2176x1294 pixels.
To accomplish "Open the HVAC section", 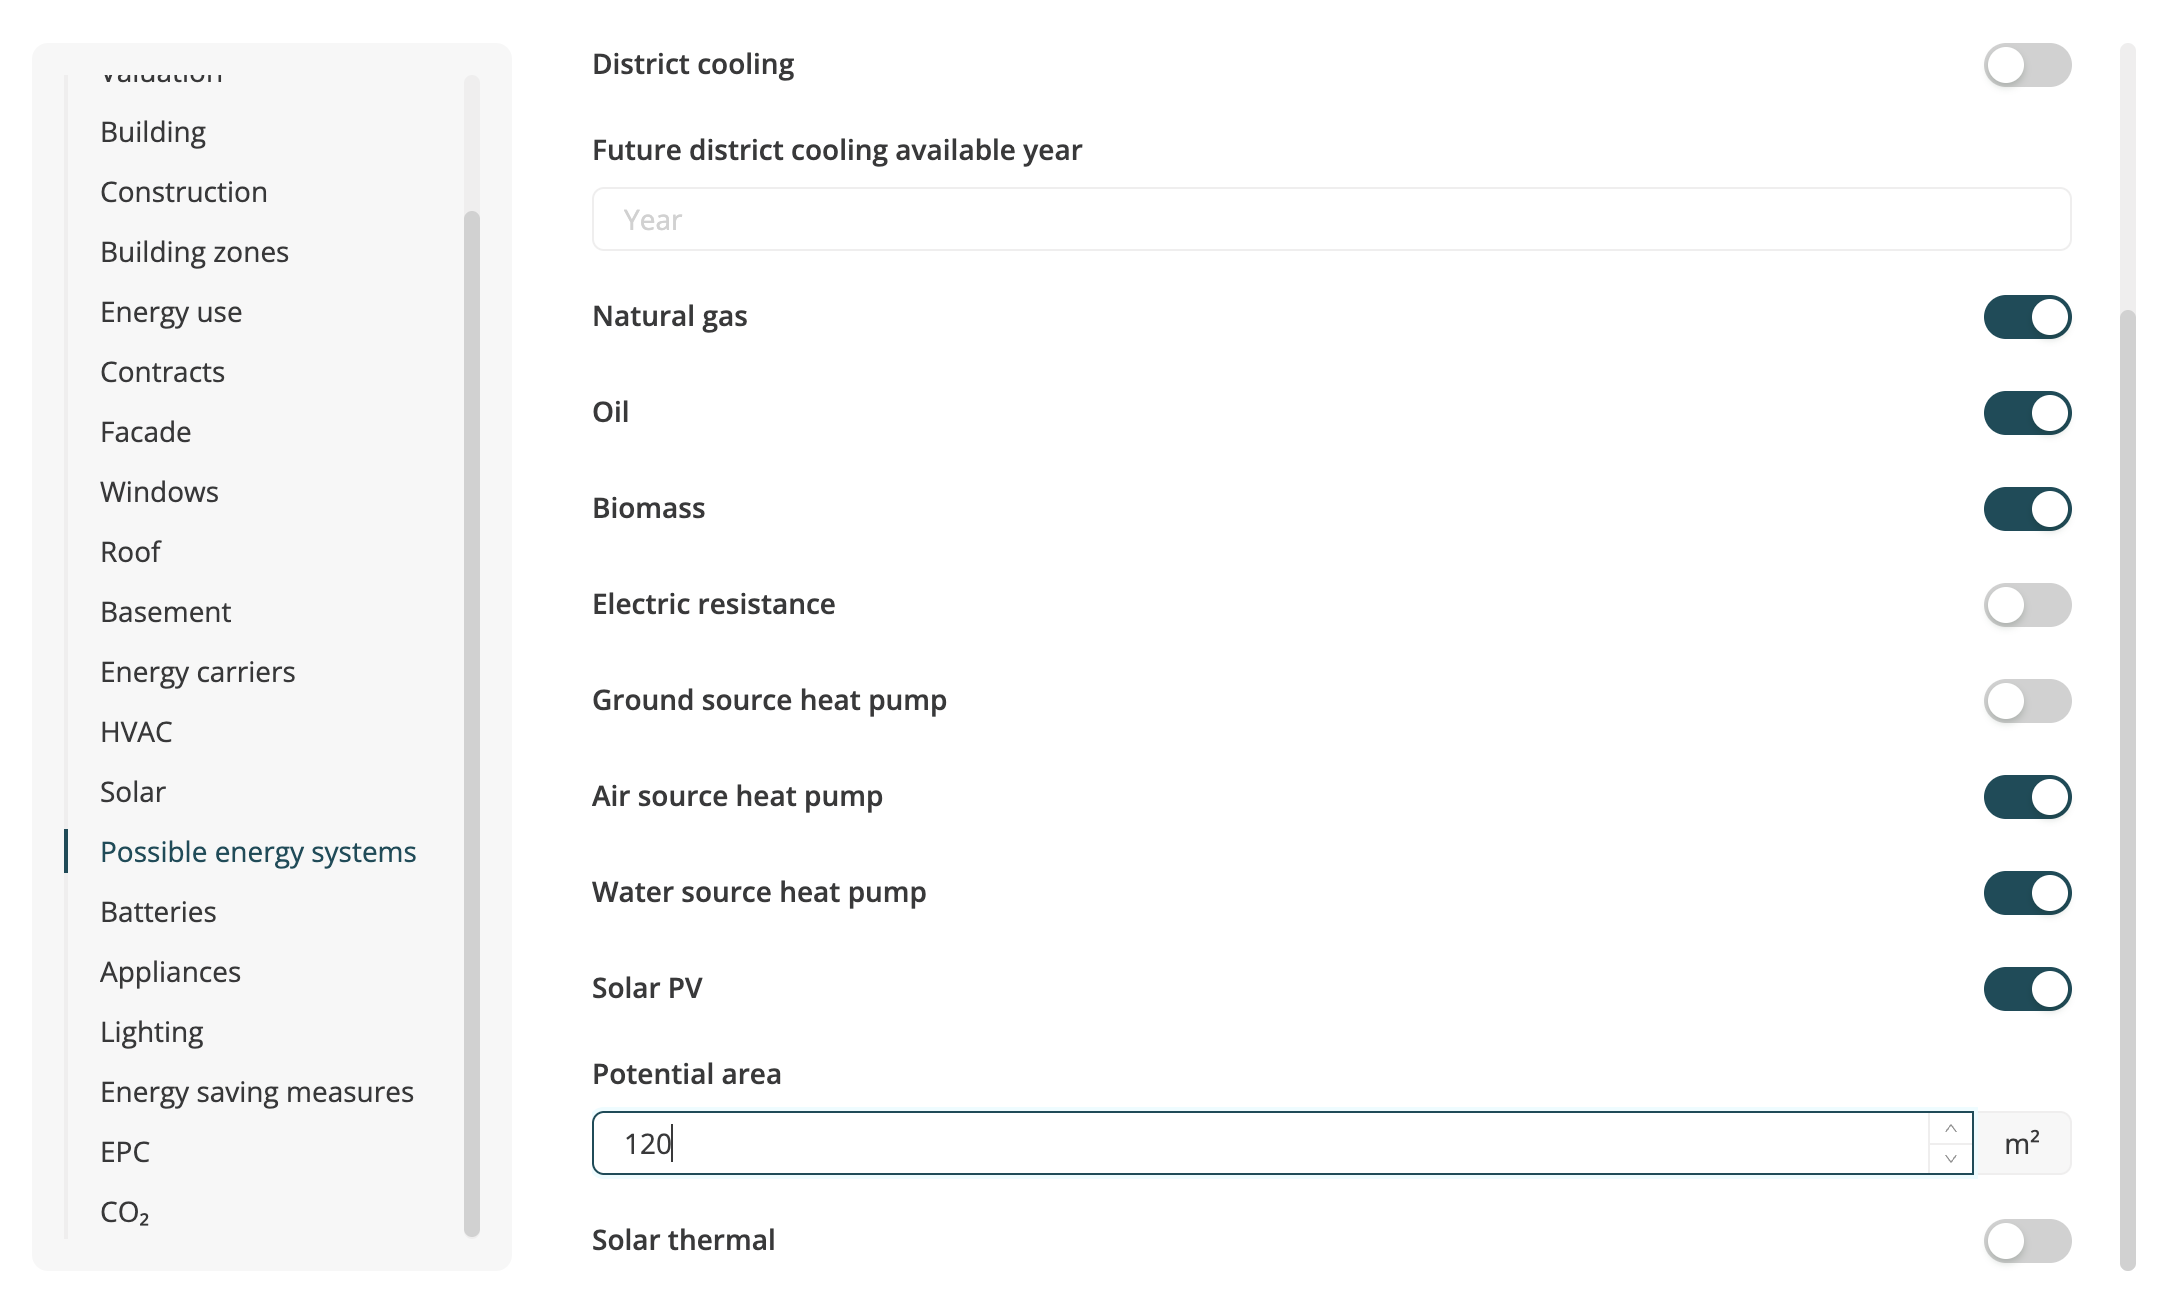I will [136, 732].
